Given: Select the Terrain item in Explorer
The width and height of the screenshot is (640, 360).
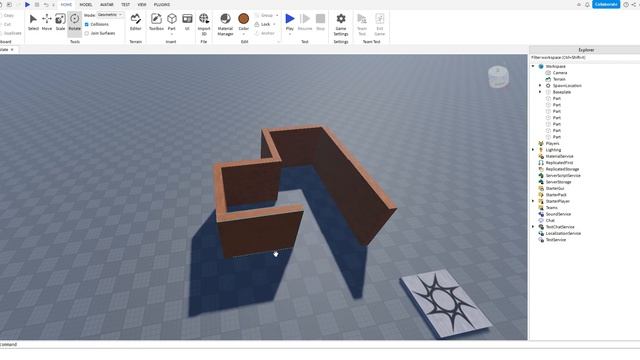Looking at the screenshot, I should coord(559,79).
